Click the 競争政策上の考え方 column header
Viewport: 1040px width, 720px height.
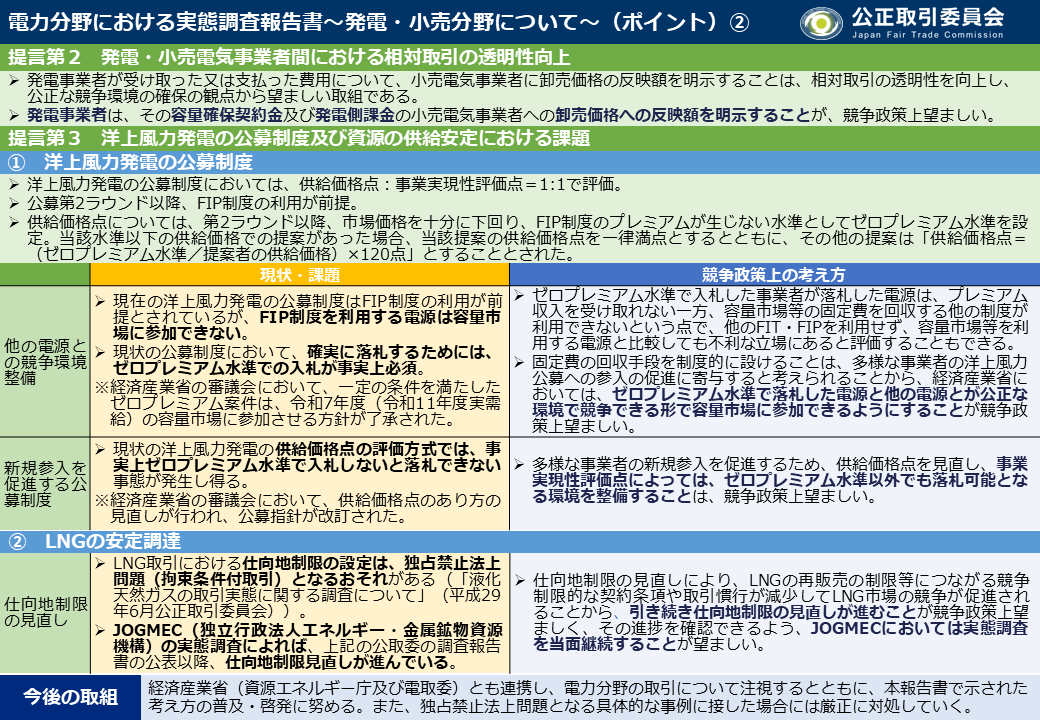[x=774, y=274]
